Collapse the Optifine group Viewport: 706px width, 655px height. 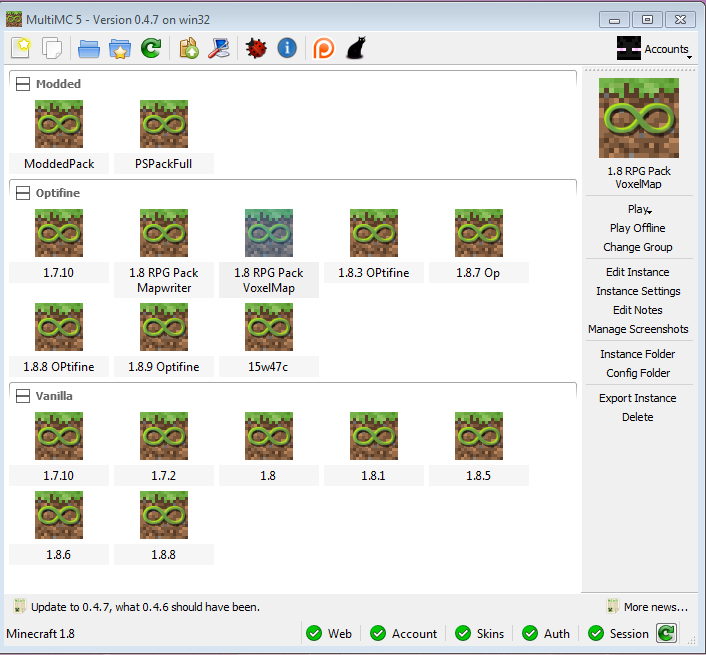pyautogui.click(x=21, y=192)
